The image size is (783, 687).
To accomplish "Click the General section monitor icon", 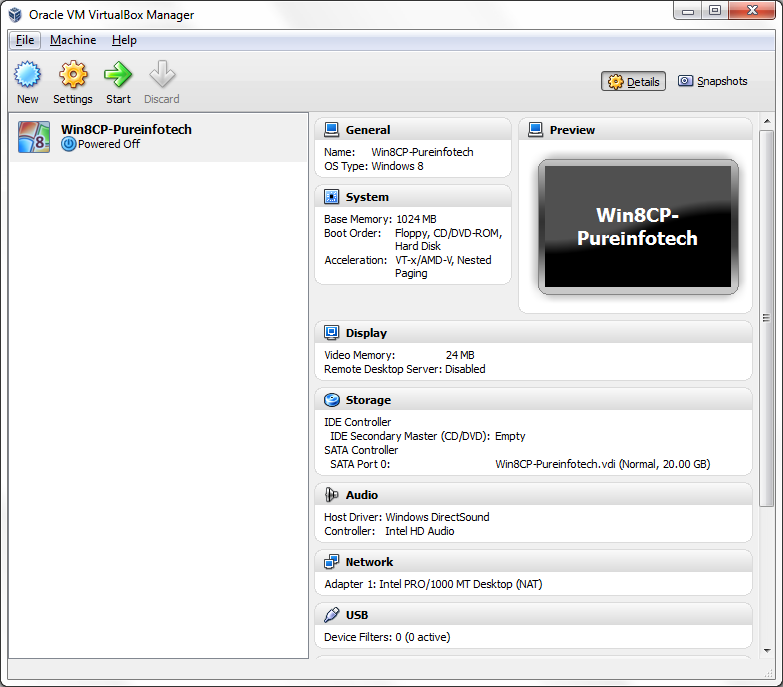I will pos(332,130).
